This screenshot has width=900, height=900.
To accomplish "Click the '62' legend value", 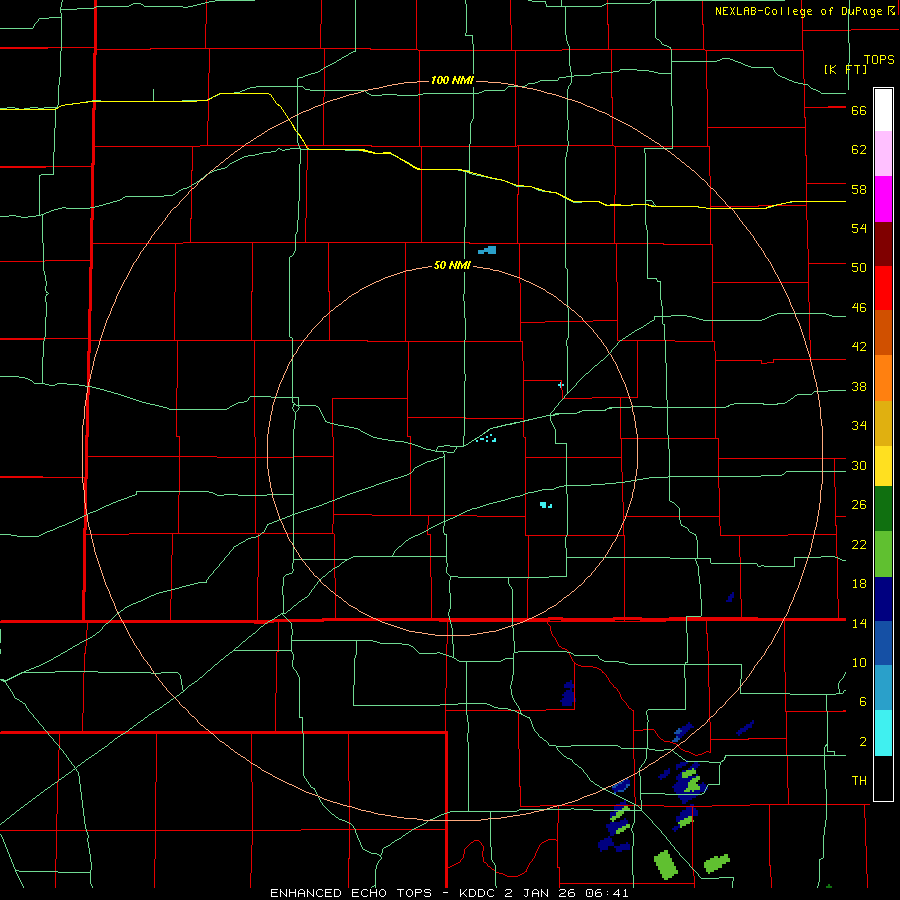I will point(859,149).
